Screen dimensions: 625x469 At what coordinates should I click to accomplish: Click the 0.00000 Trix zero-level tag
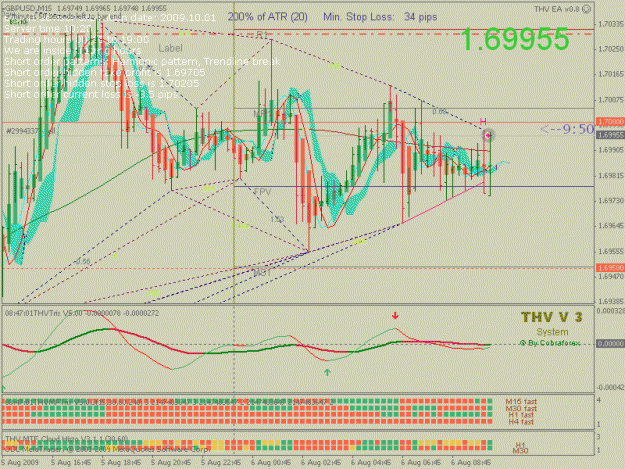tap(610, 343)
